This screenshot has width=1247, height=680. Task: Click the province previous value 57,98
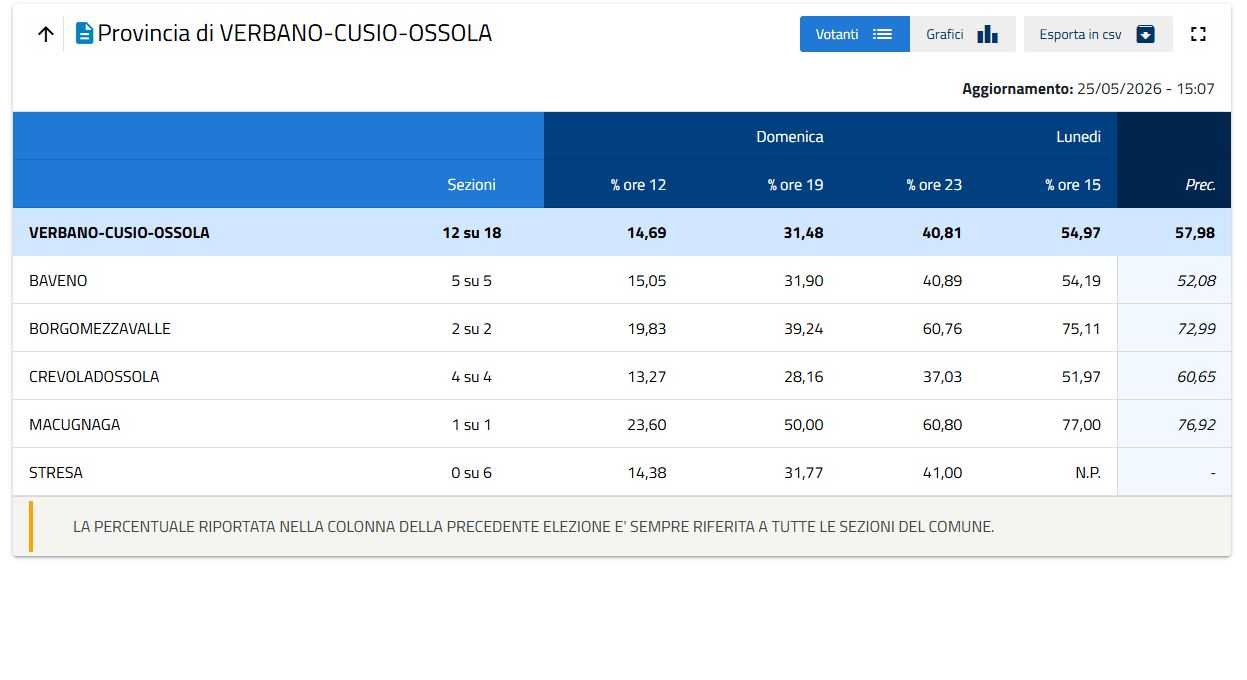(1195, 233)
